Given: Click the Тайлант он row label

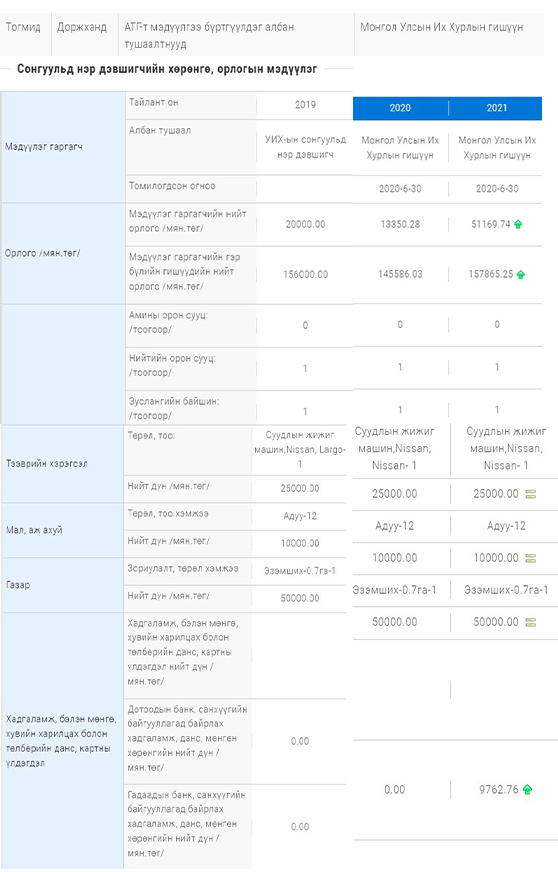Looking at the screenshot, I should (x=154, y=103).
